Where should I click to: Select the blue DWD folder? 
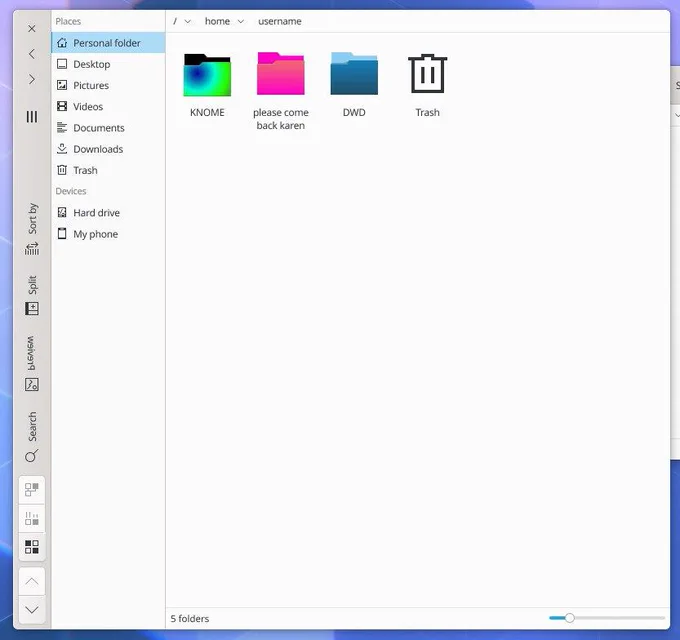tap(354, 74)
